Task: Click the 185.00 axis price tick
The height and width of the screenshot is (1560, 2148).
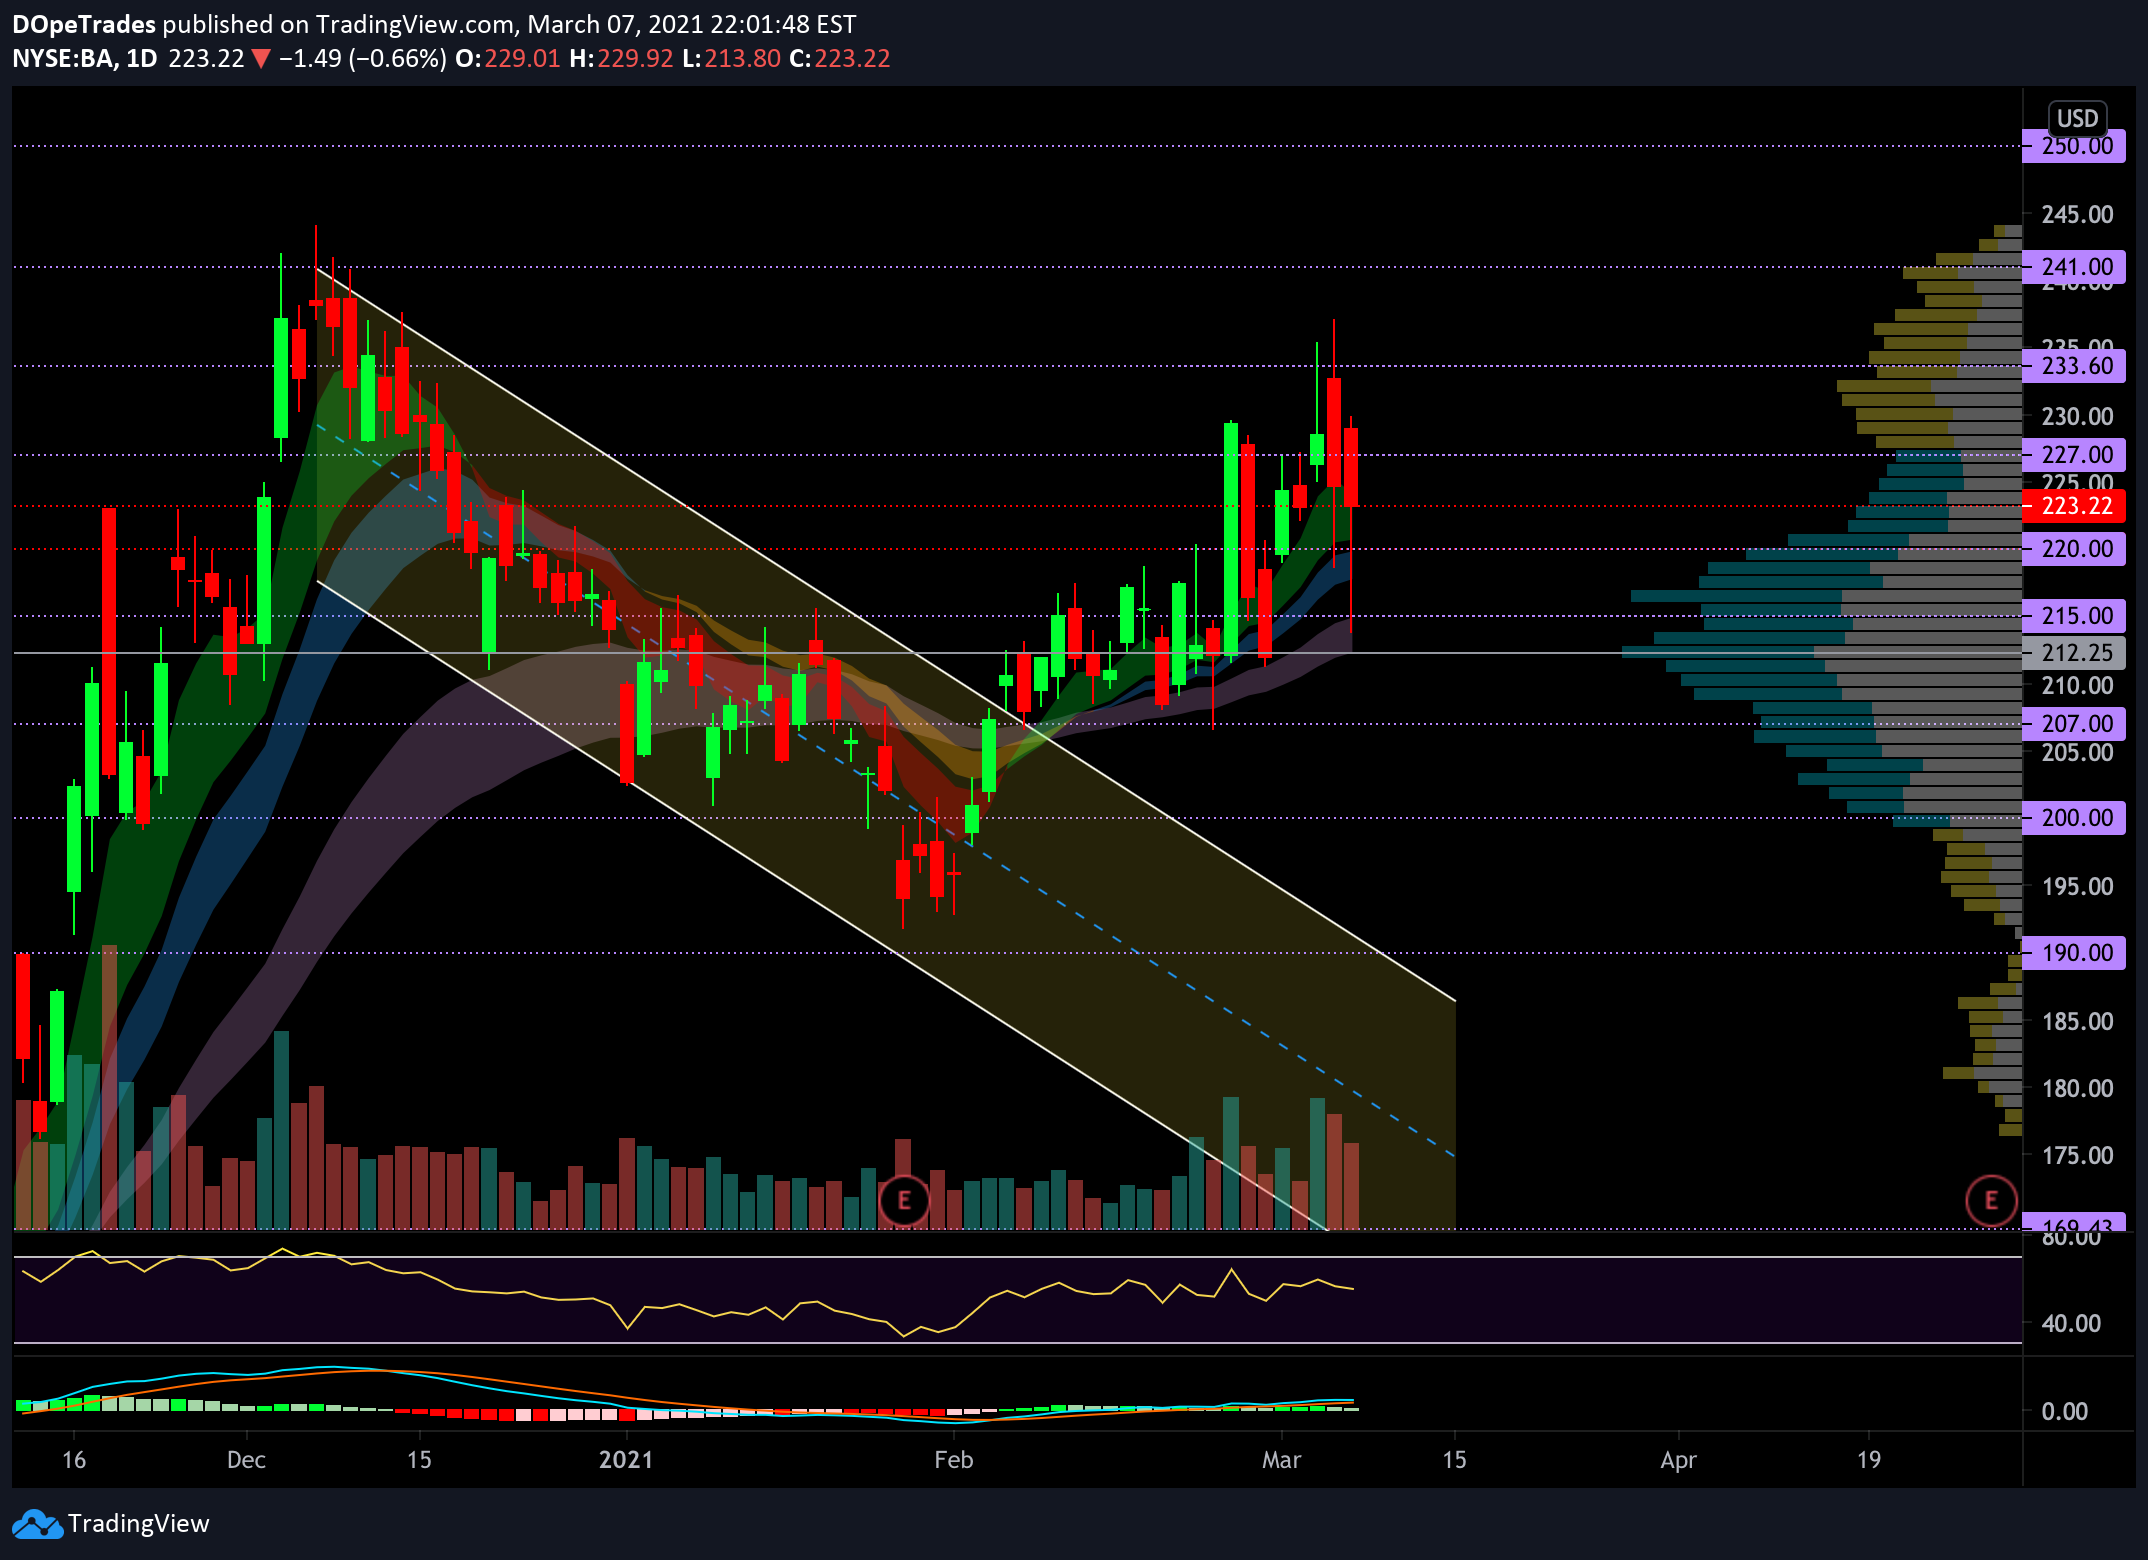Action: coord(2077,1021)
